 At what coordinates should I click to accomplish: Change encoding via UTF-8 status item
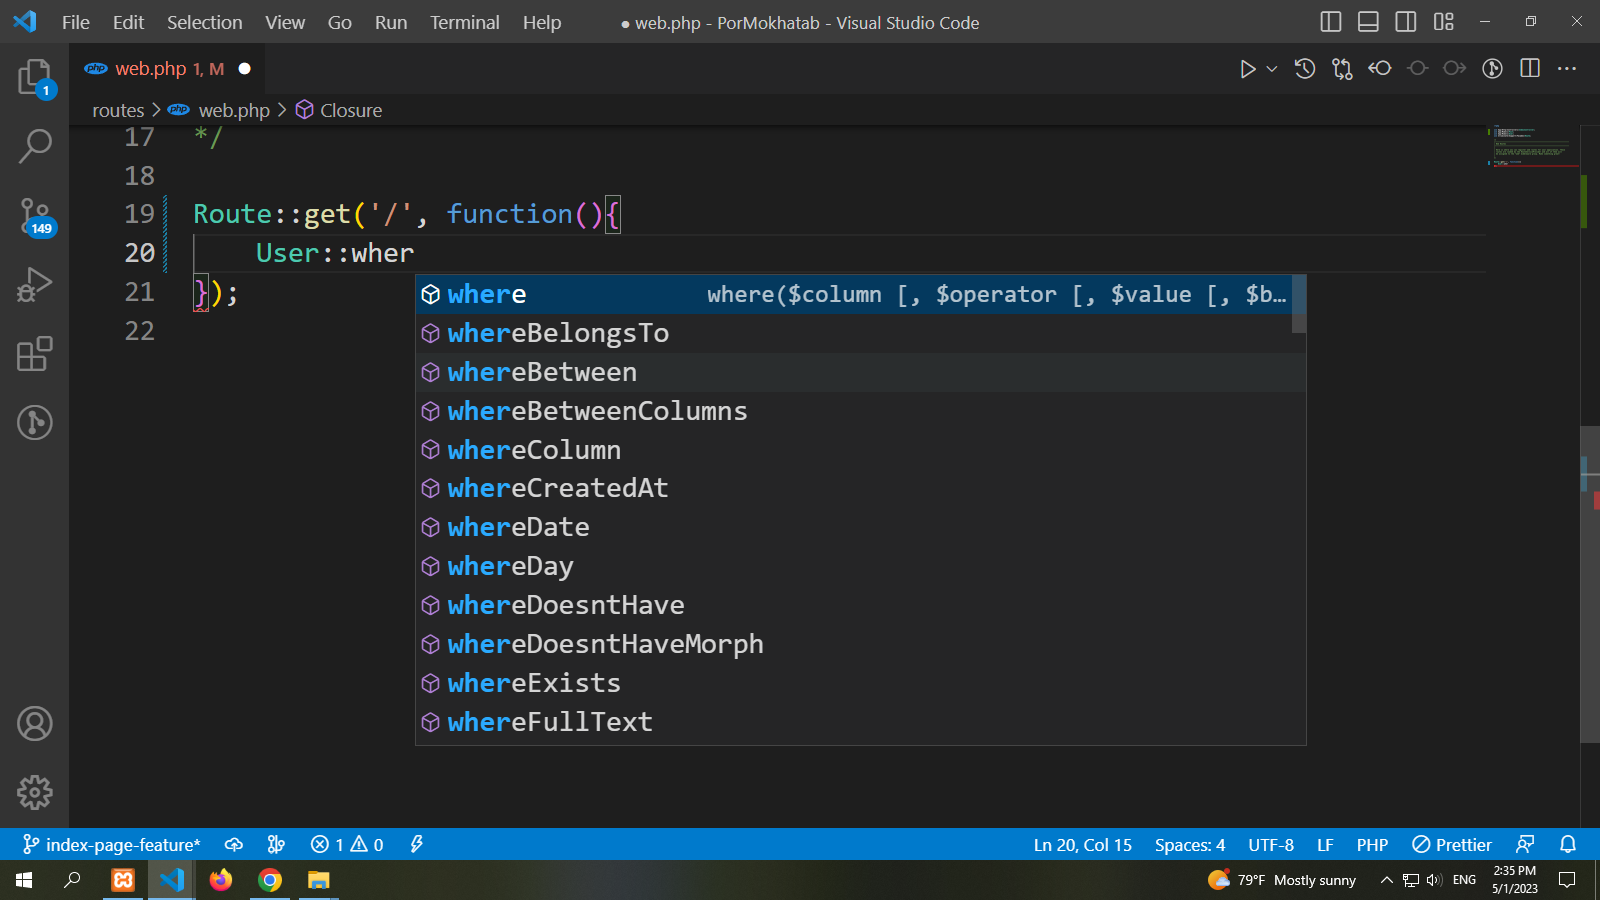[1271, 845]
